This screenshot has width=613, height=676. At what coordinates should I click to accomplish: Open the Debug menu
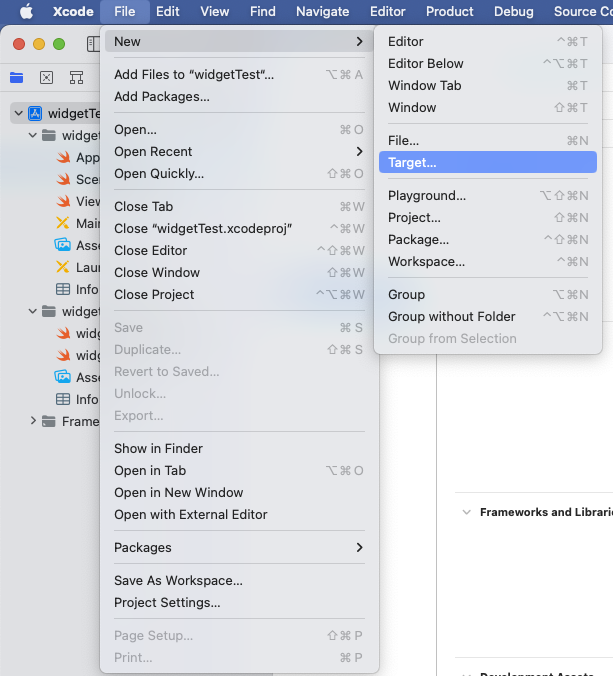(x=513, y=12)
